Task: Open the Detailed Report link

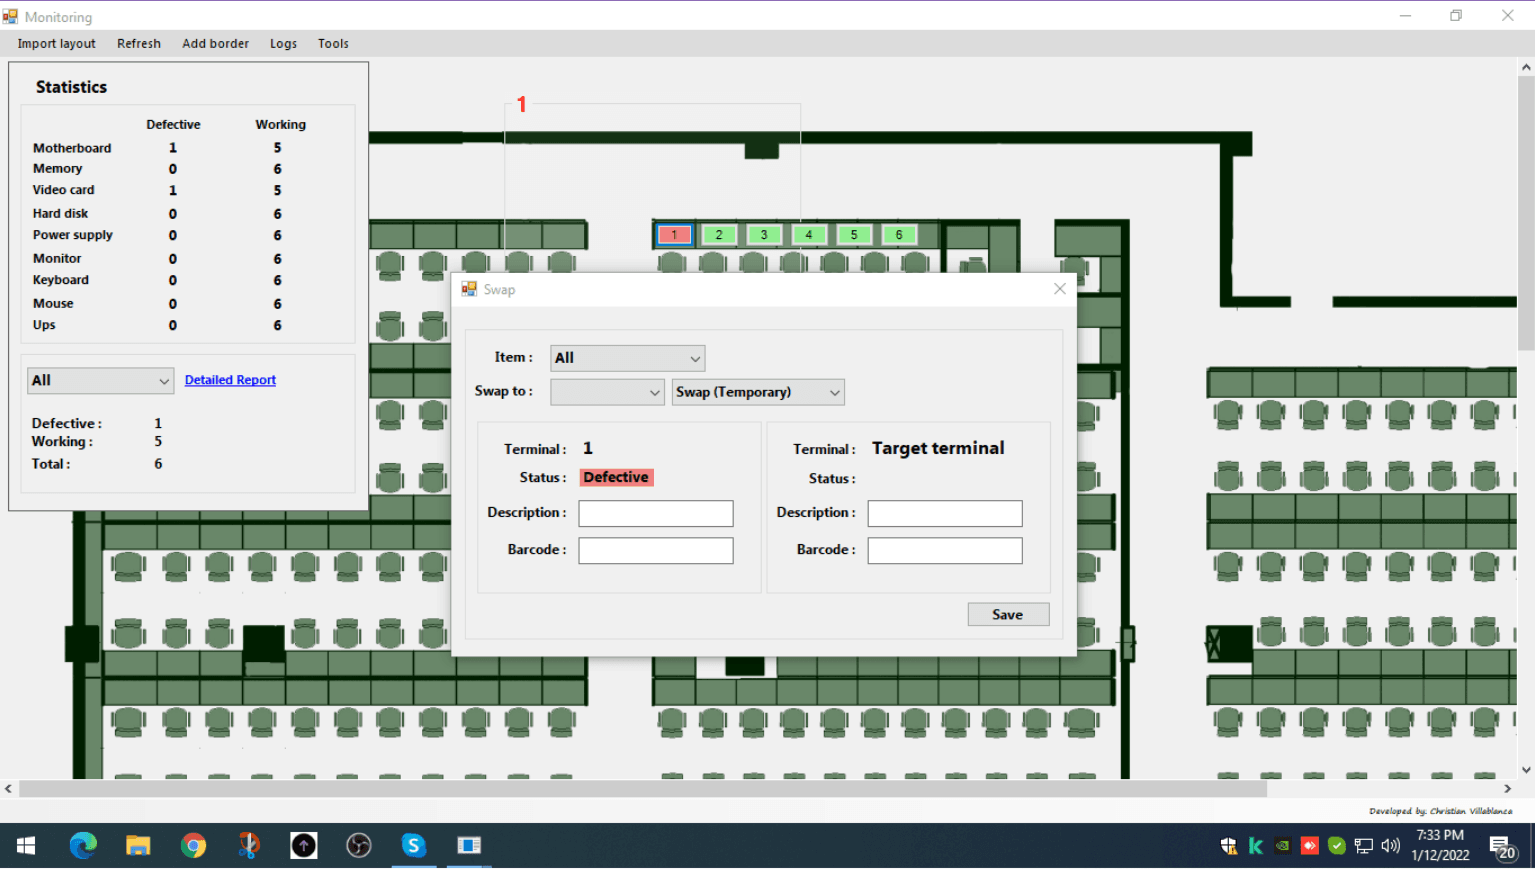Action: (230, 379)
